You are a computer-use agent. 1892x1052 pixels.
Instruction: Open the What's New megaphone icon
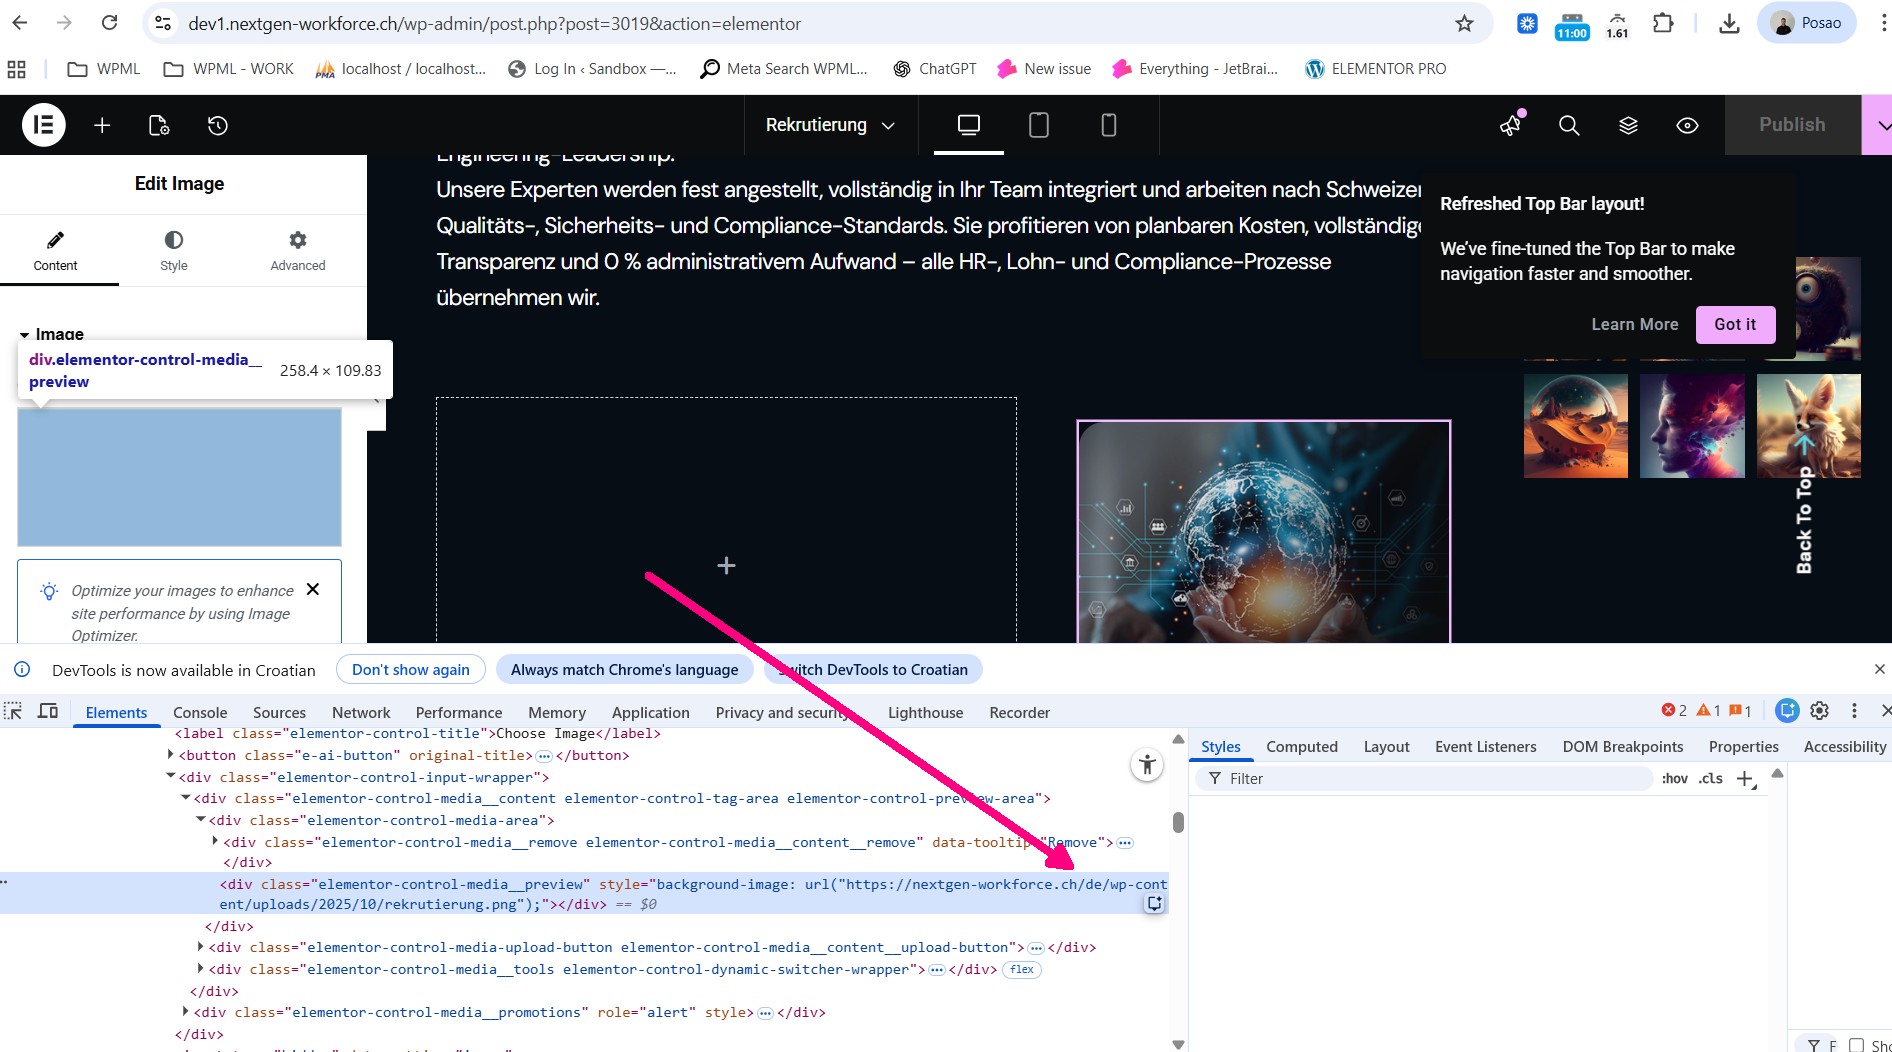click(x=1510, y=125)
